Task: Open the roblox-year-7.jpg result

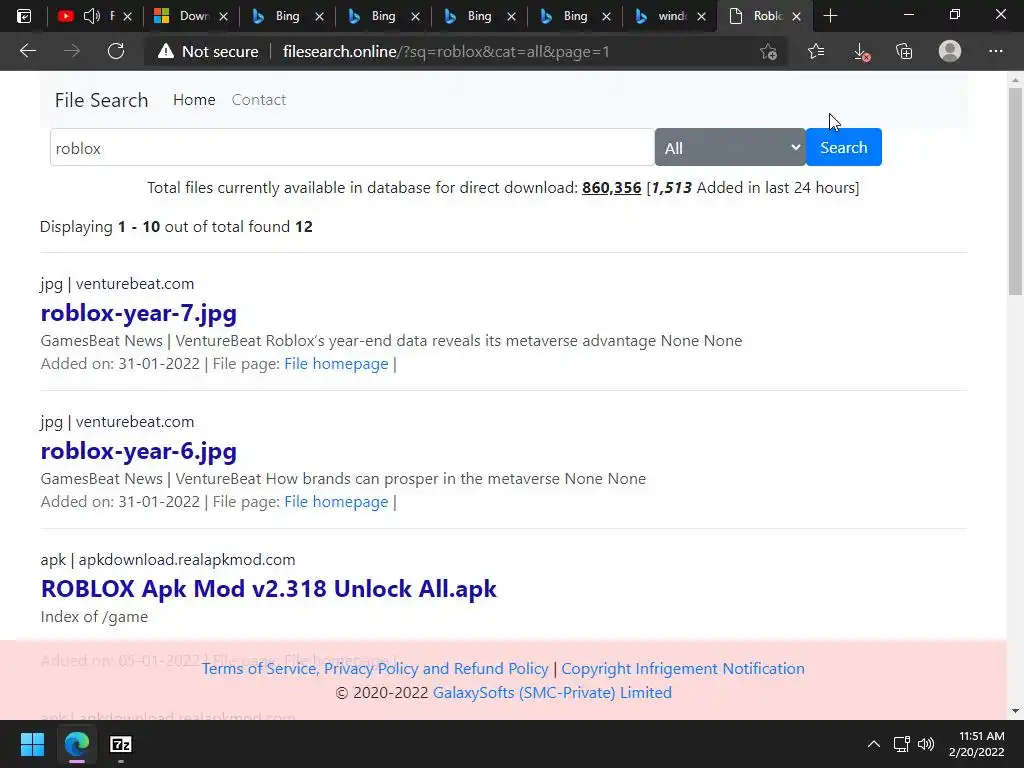Action: point(138,313)
